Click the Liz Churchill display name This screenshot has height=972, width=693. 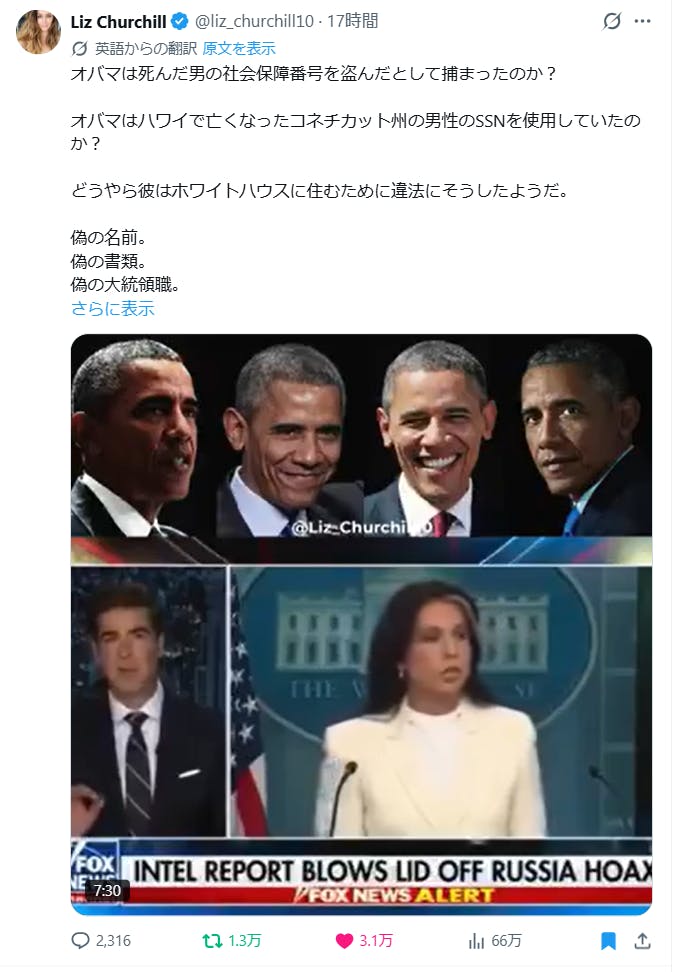click(118, 22)
